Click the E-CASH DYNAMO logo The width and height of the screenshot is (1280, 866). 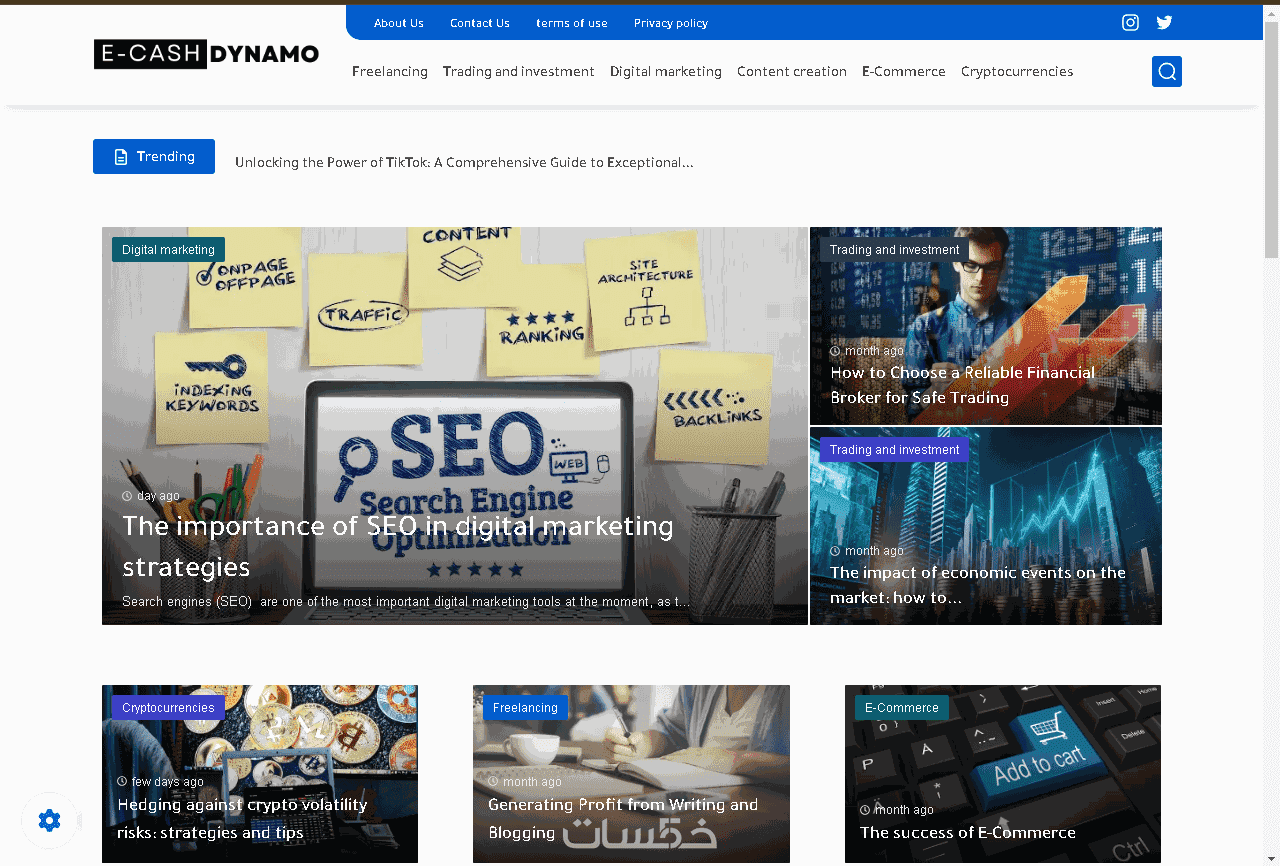[207, 54]
